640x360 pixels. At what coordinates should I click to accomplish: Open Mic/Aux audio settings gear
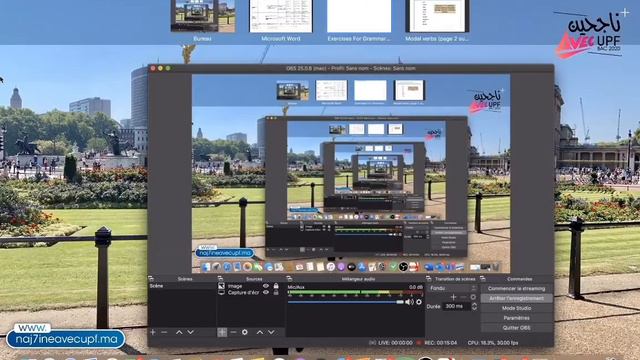click(419, 302)
